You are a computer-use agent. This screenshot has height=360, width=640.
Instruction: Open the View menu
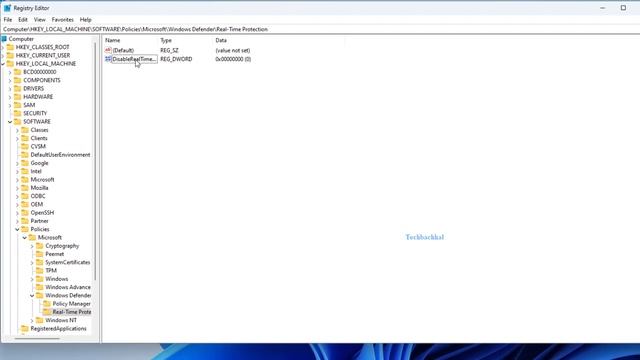tap(40, 20)
